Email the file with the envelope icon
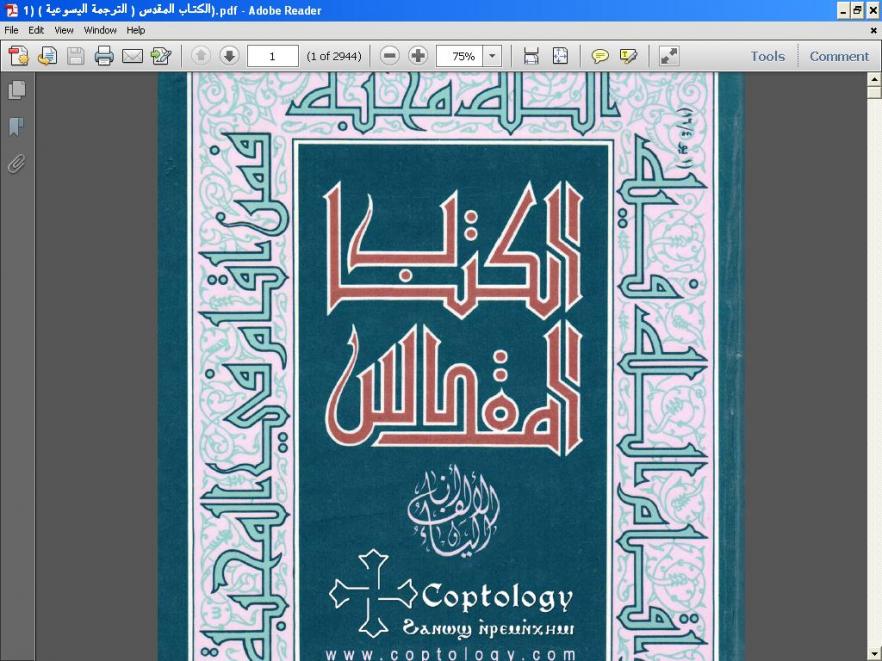Image resolution: width=882 pixels, height=661 pixels. [133, 56]
